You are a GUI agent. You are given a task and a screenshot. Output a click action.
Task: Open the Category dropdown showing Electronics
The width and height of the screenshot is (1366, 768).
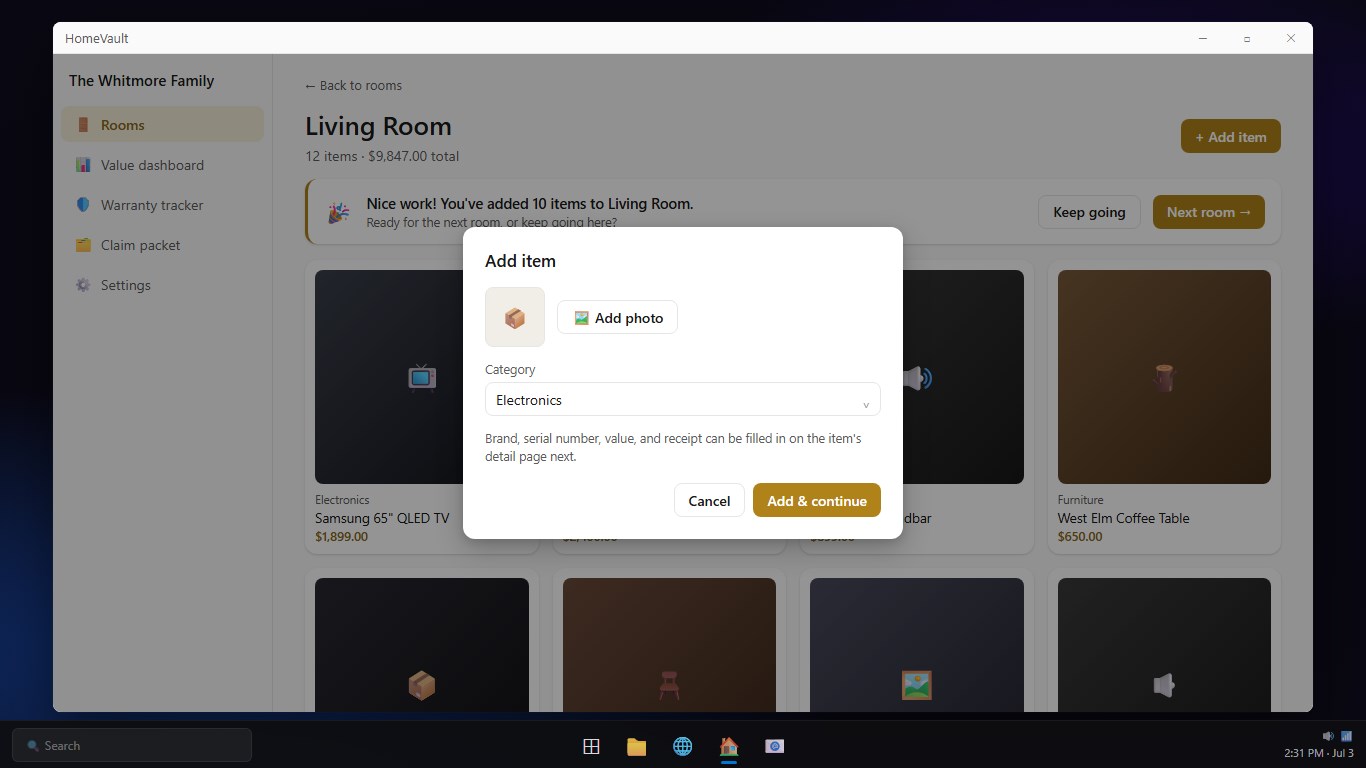coord(682,399)
